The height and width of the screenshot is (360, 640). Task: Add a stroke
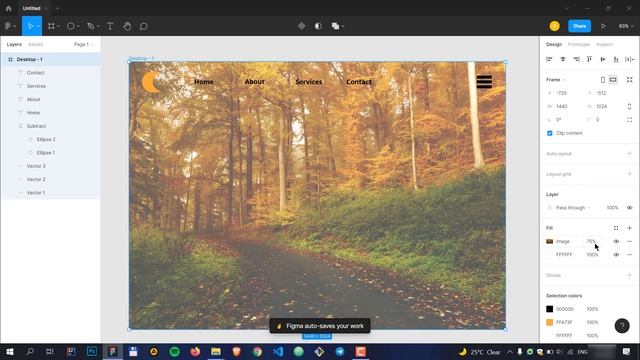tap(629, 275)
